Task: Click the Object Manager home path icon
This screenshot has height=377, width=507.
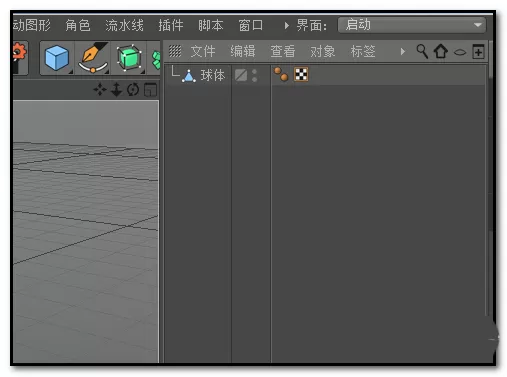Action: [441, 51]
